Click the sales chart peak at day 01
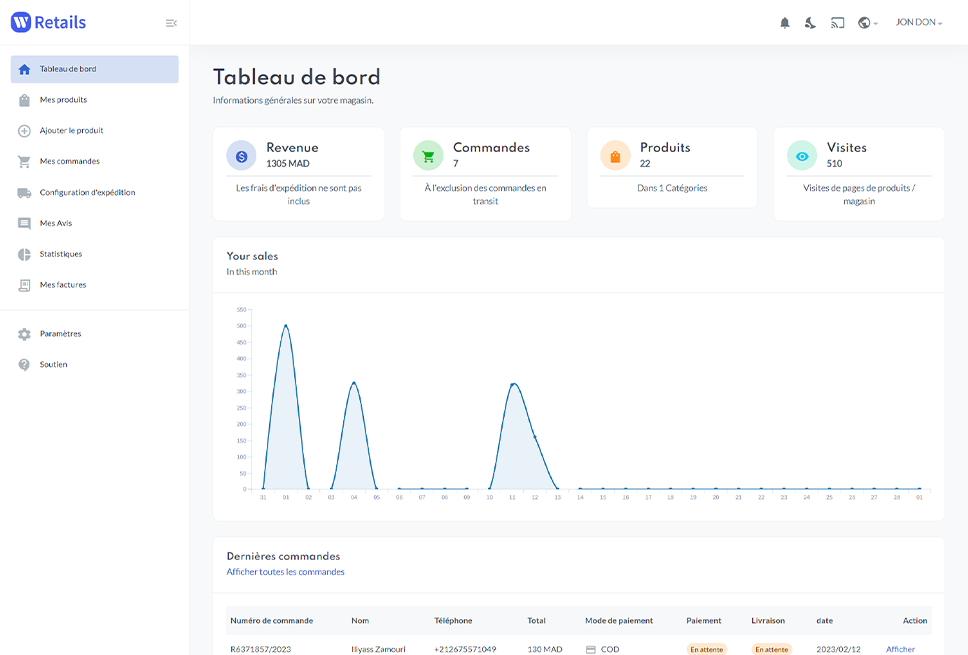The image size is (968, 655). point(285,325)
